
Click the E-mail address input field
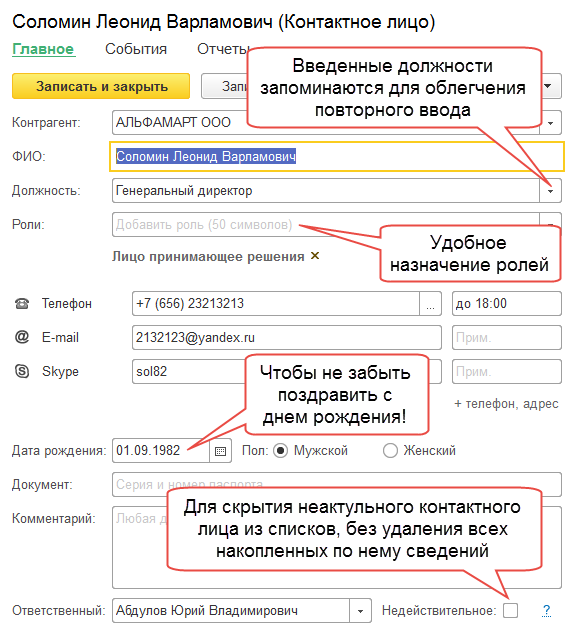pos(287,337)
